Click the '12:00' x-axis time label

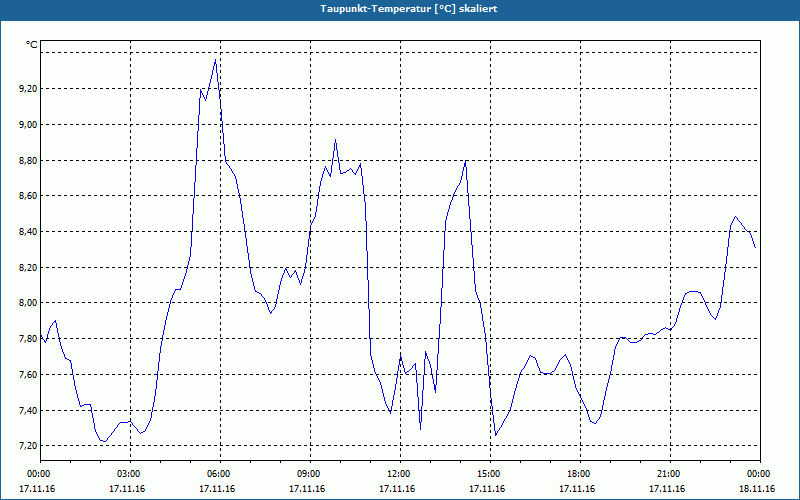pos(401,474)
